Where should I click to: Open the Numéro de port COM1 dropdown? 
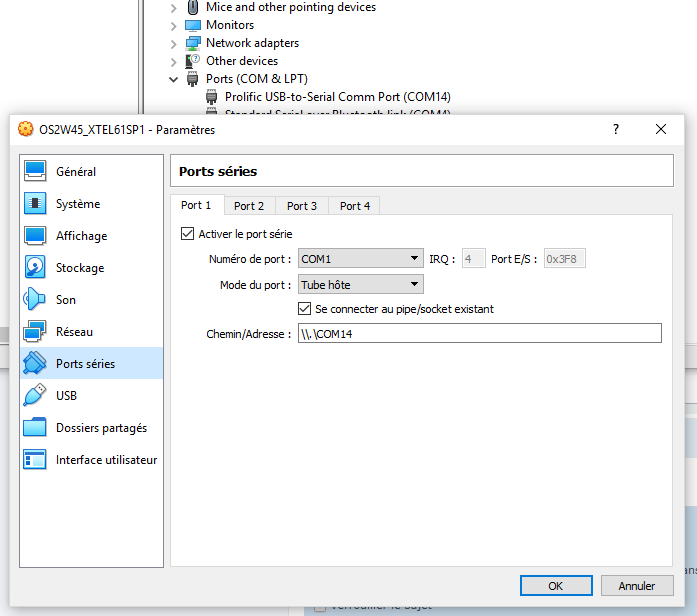pyautogui.click(x=360, y=259)
